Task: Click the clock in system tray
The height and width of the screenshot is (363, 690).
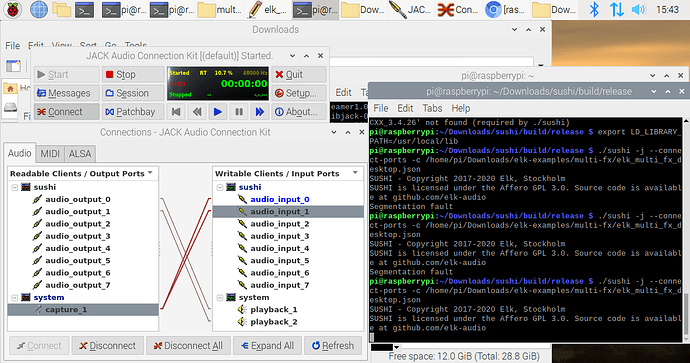Action: coord(667,9)
